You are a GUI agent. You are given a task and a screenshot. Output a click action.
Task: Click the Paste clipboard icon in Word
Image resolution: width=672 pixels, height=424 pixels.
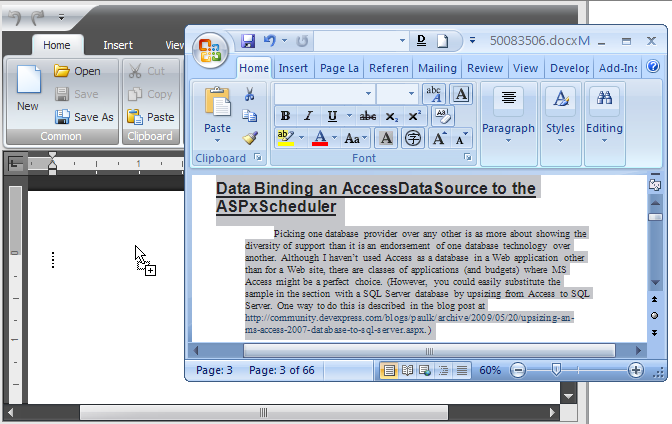(x=217, y=102)
